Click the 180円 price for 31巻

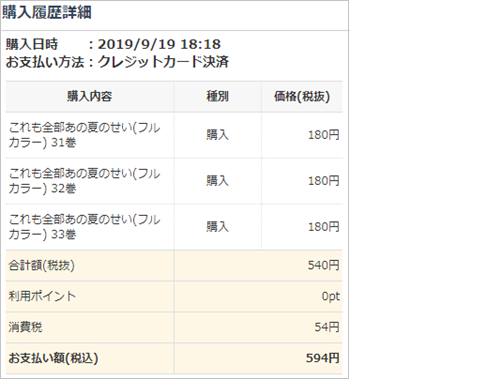click(323, 135)
